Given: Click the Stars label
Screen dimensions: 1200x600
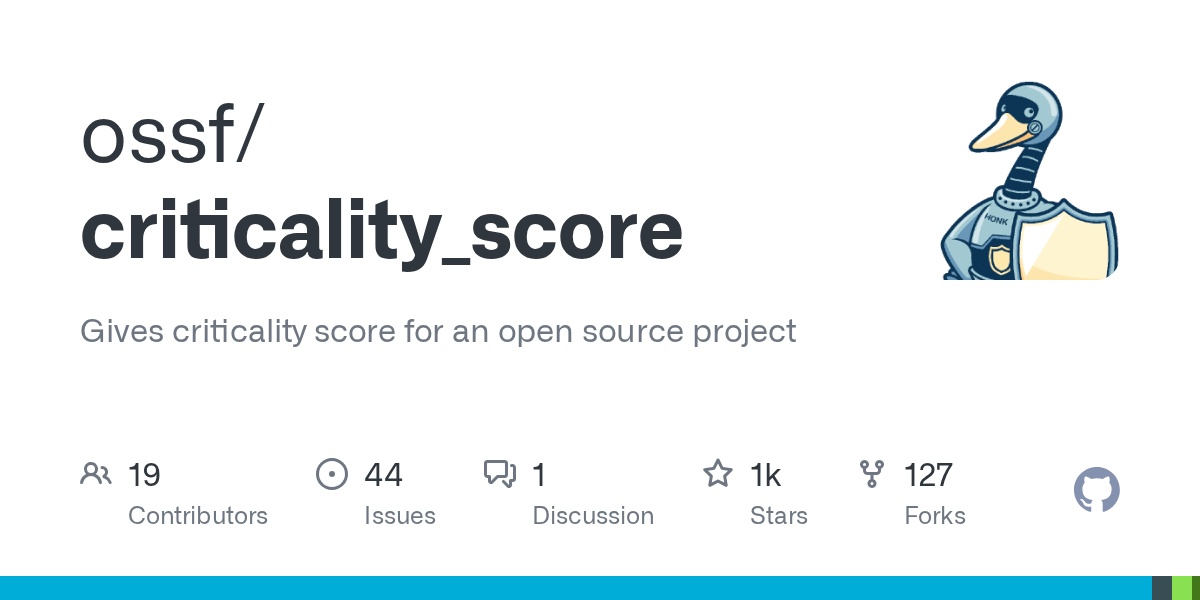Looking at the screenshot, I should (779, 516).
